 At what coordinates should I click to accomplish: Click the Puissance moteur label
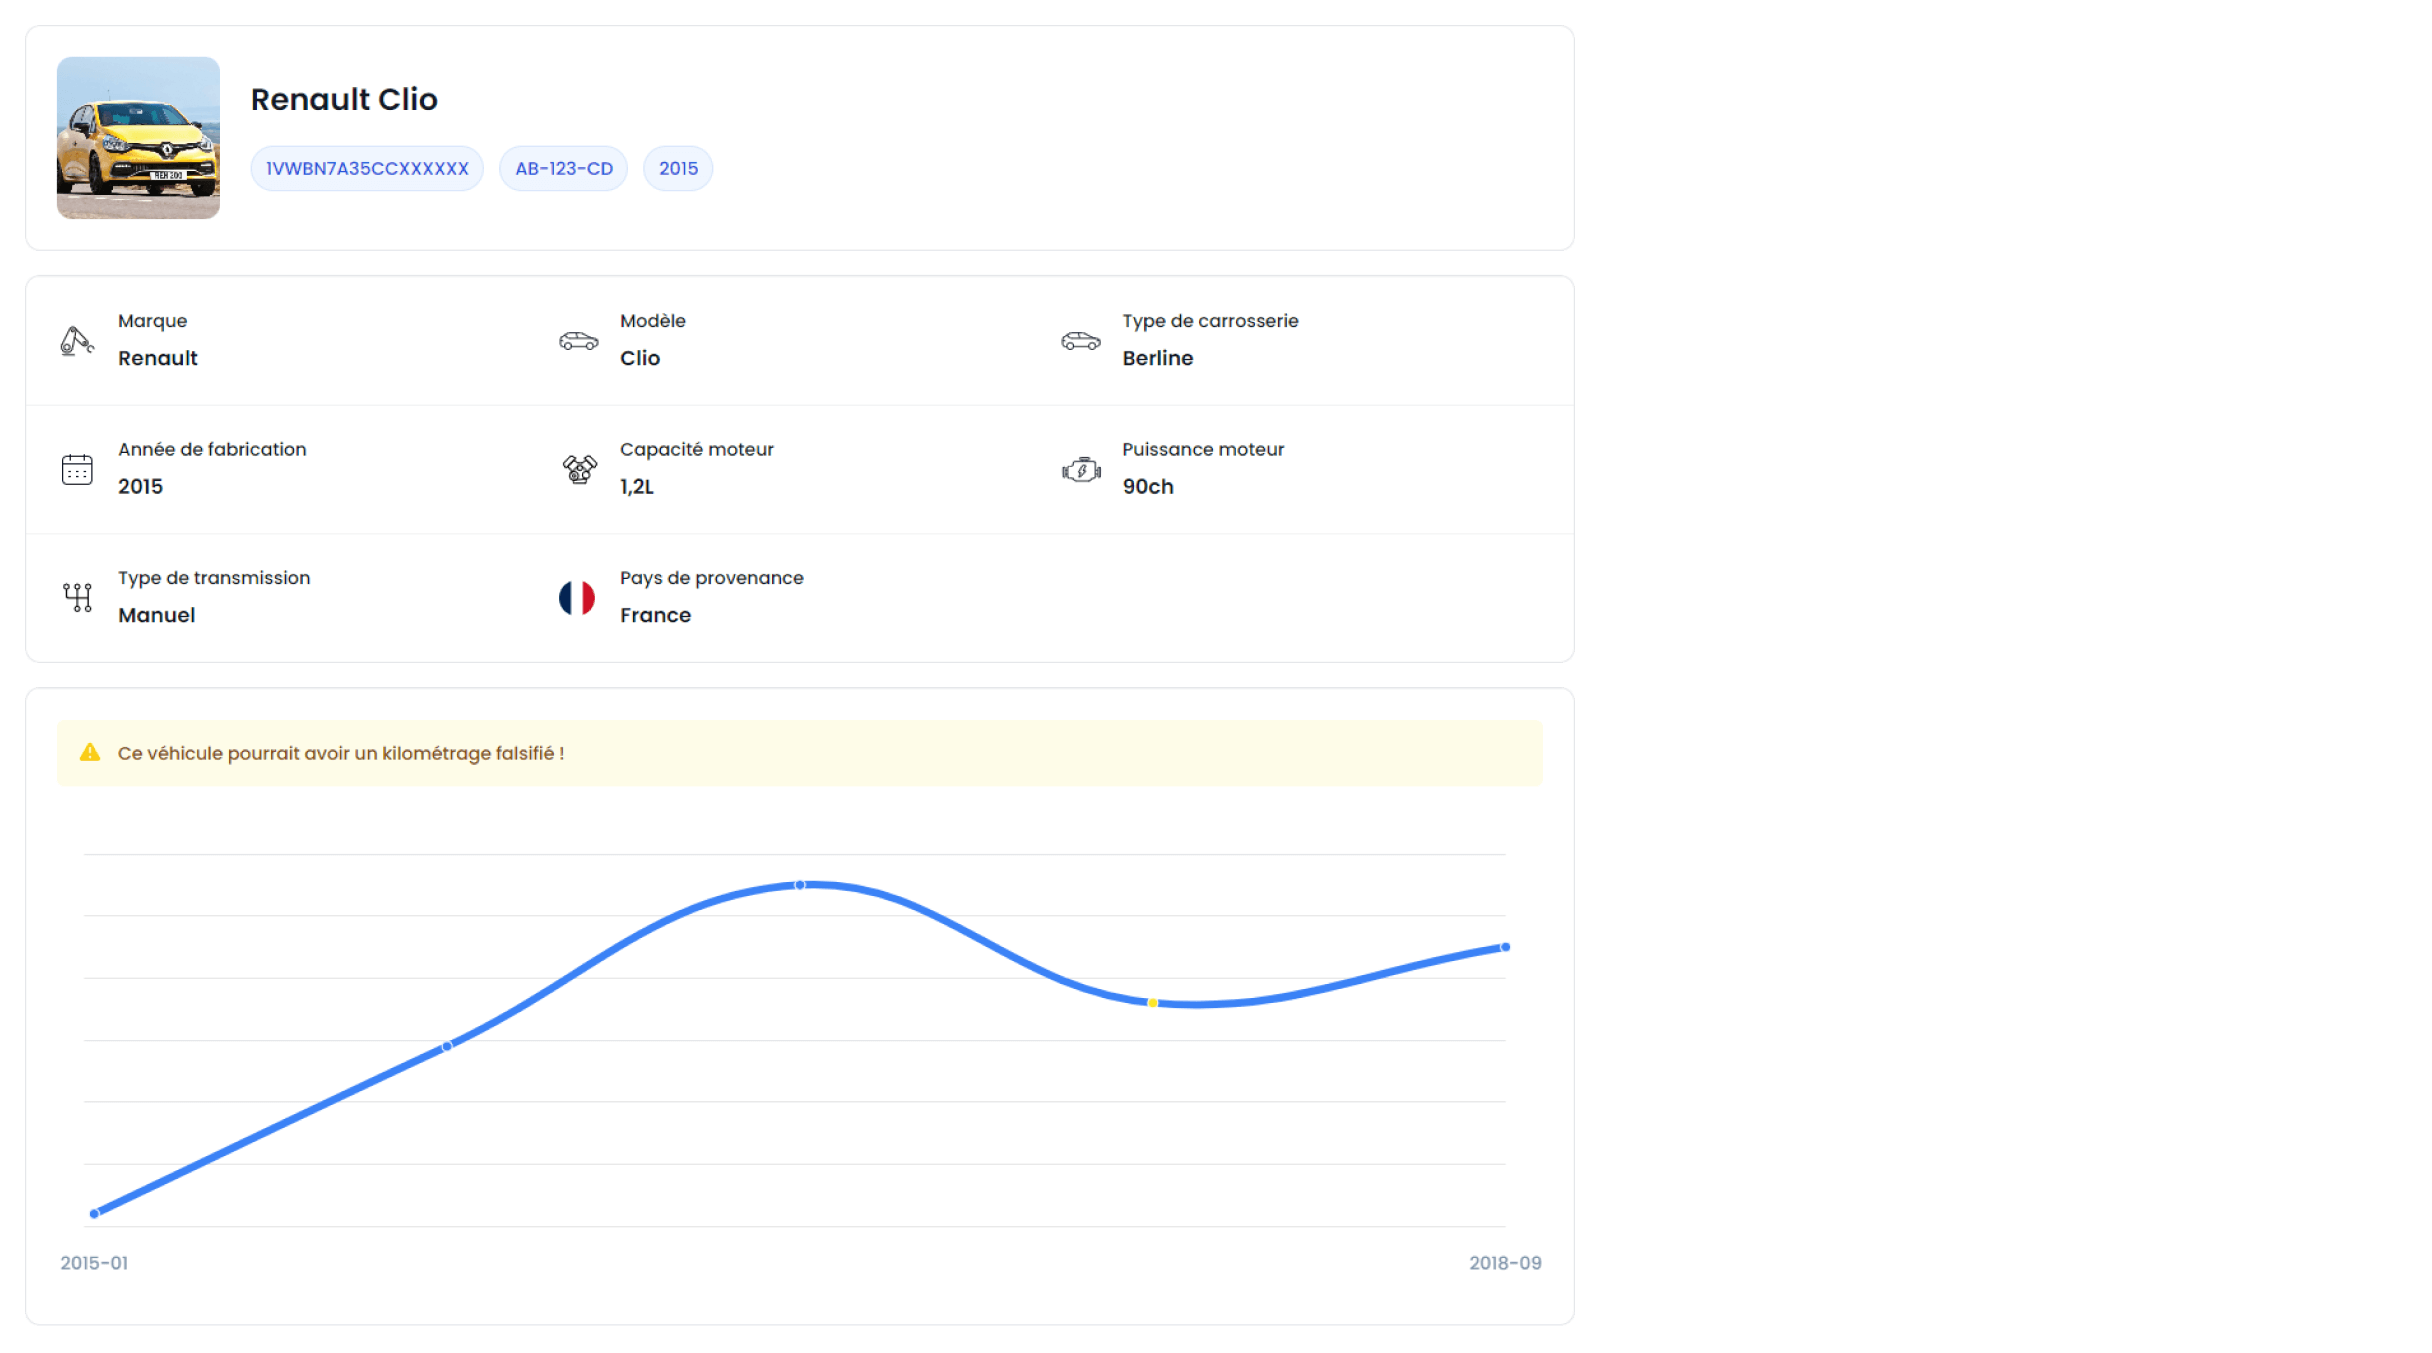(1203, 449)
